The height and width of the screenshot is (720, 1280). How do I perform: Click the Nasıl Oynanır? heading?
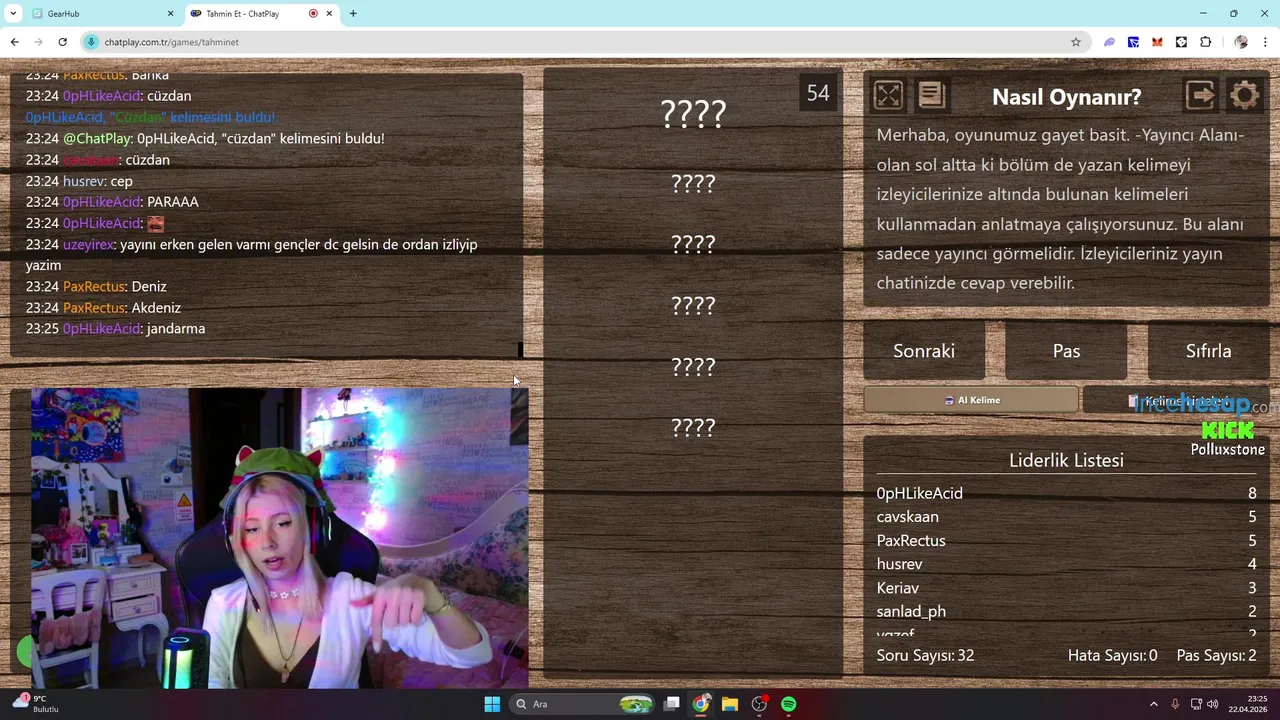[x=1066, y=97]
